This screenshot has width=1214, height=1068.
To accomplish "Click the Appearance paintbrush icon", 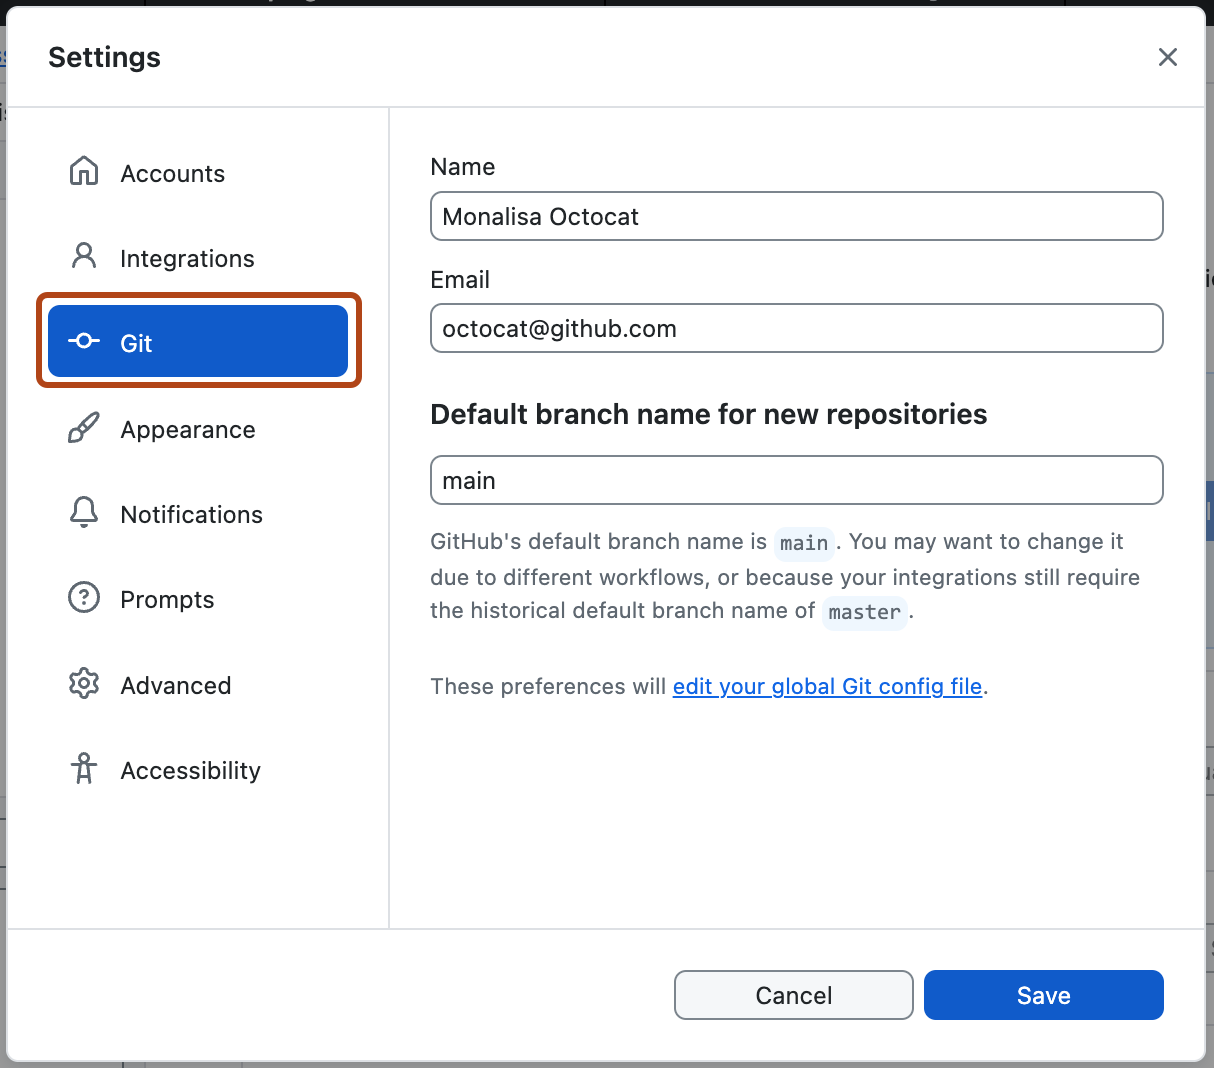I will click(x=84, y=428).
